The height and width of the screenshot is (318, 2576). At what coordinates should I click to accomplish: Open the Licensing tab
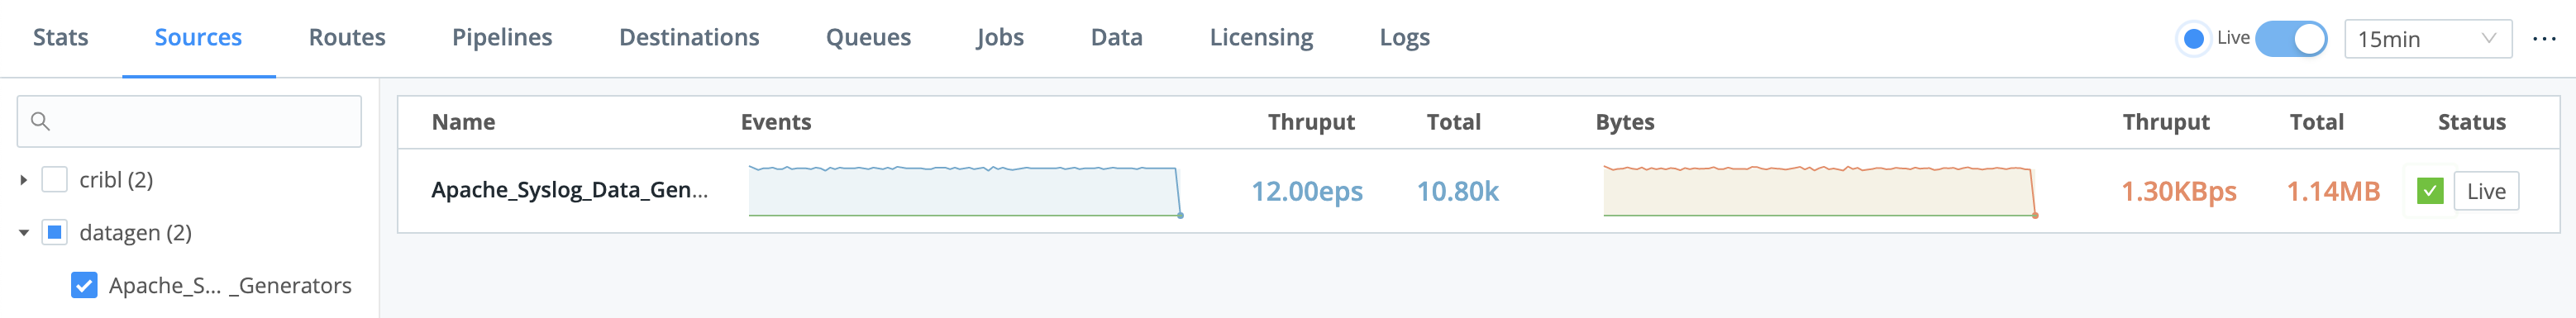(x=1261, y=38)
